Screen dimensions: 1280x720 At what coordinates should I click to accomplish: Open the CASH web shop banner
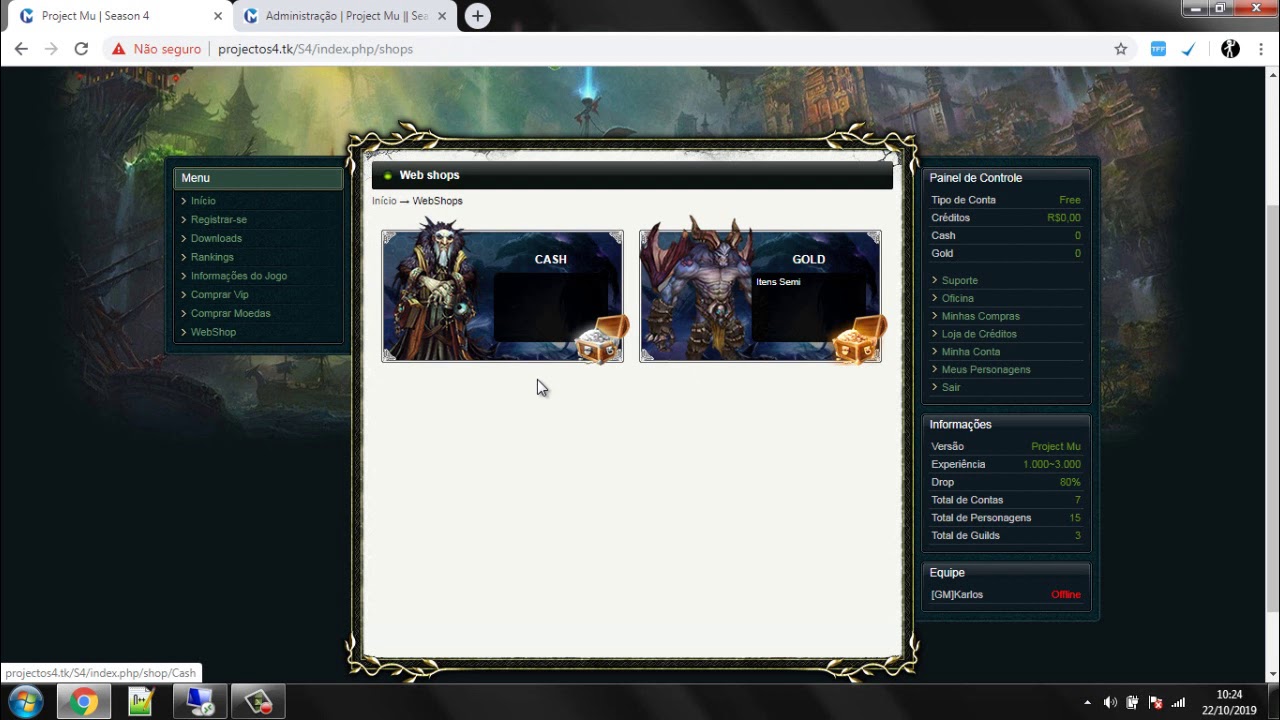[502, 296]
